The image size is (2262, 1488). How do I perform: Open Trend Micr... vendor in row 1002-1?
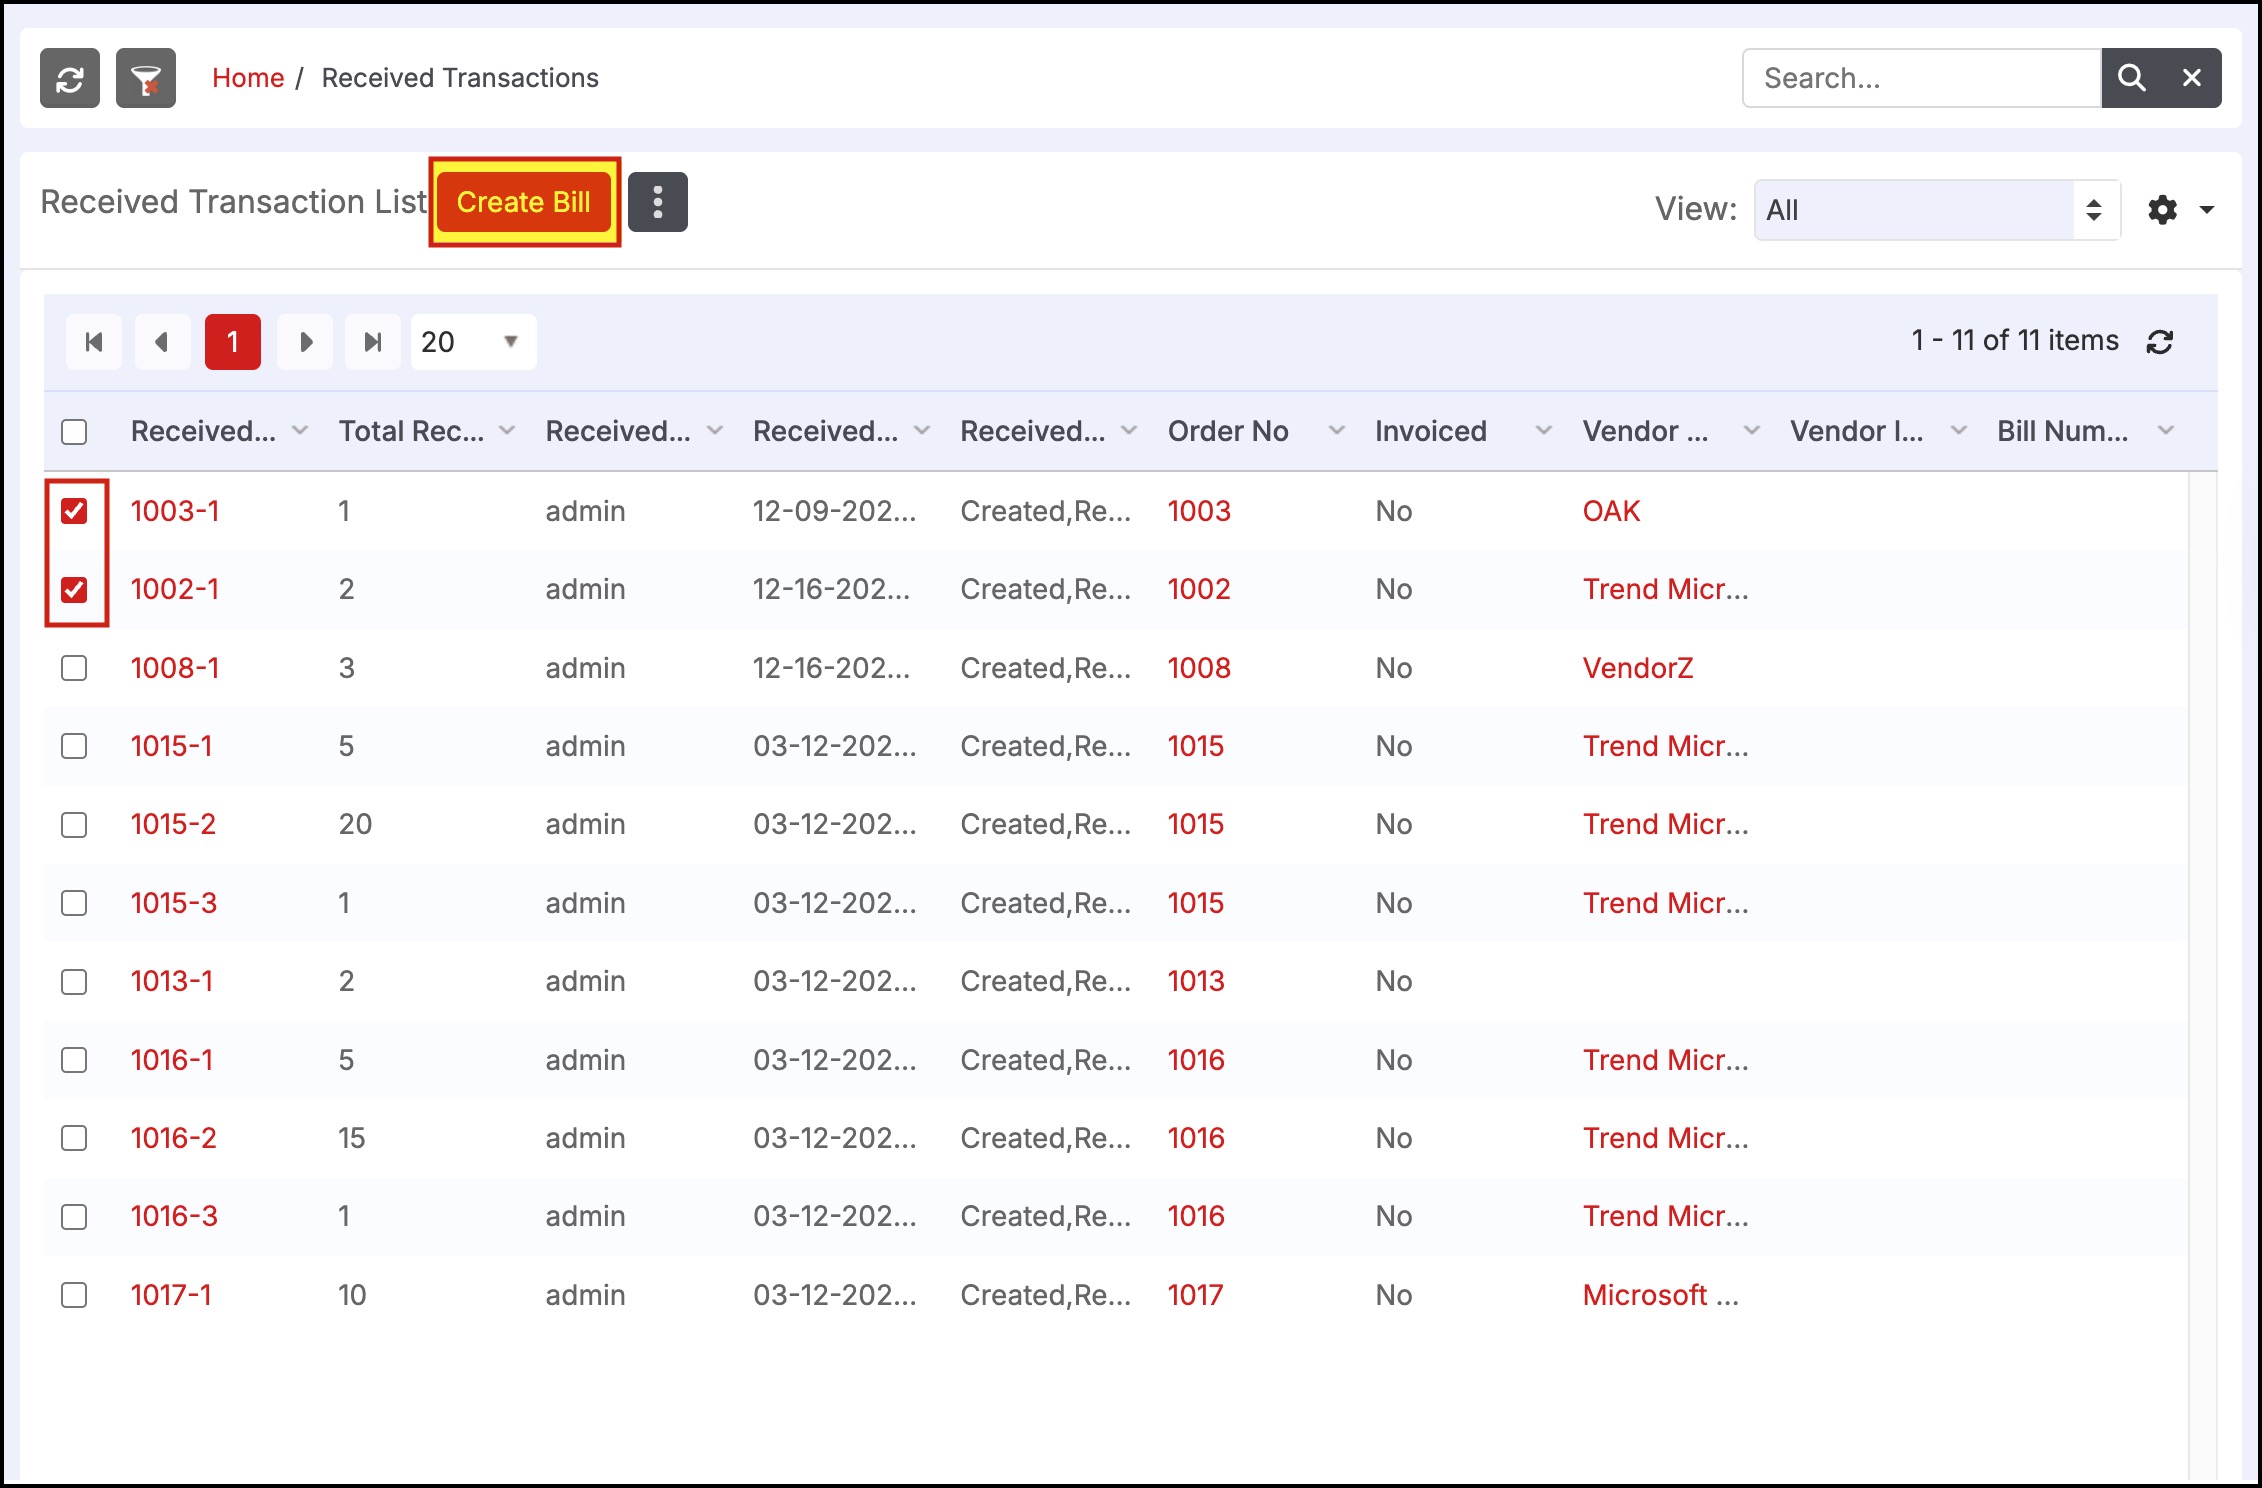(x=1666, y=589)
